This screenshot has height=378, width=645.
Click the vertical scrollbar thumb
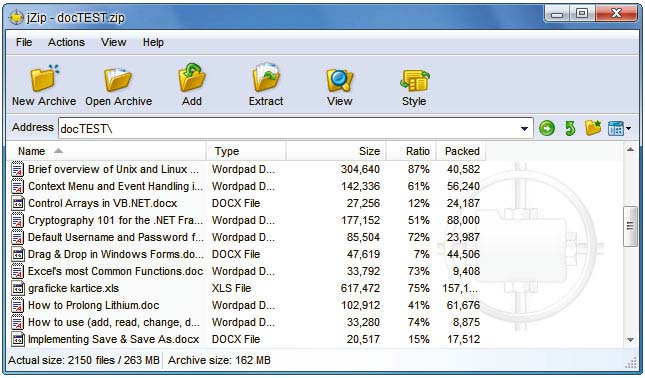pos(630,226)
